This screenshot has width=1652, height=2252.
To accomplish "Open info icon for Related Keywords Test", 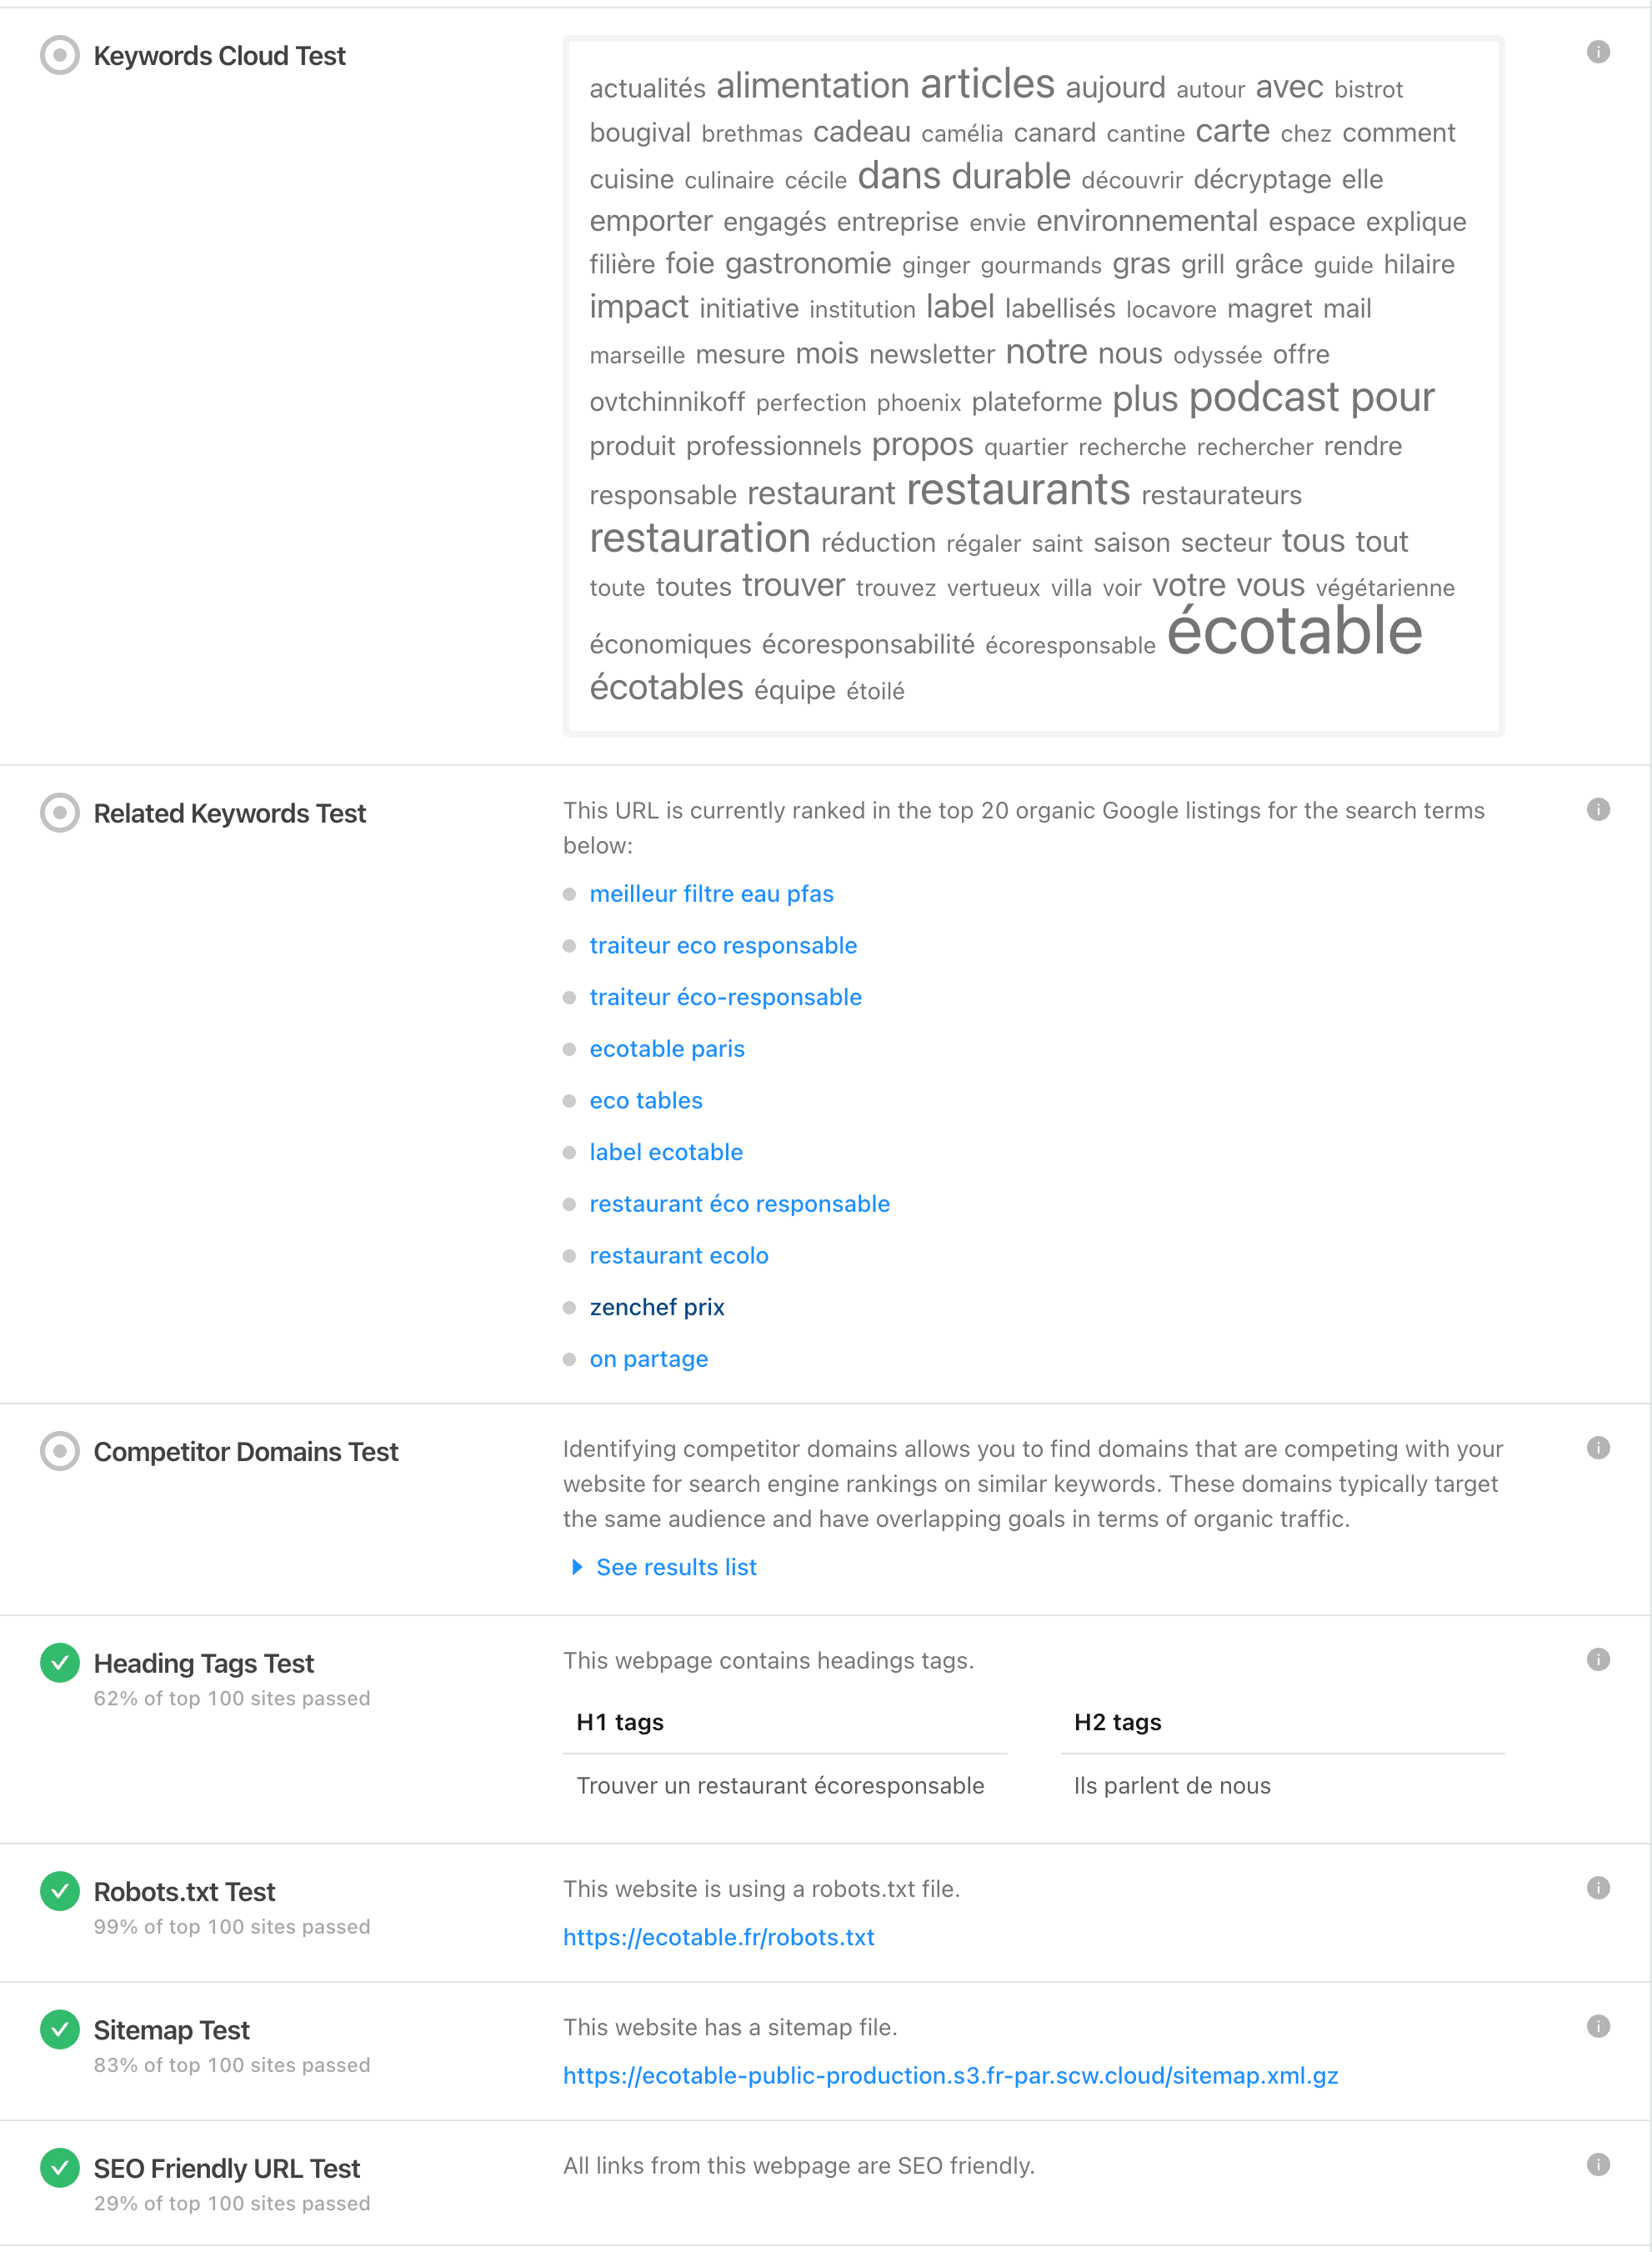I will (1598, 809).
